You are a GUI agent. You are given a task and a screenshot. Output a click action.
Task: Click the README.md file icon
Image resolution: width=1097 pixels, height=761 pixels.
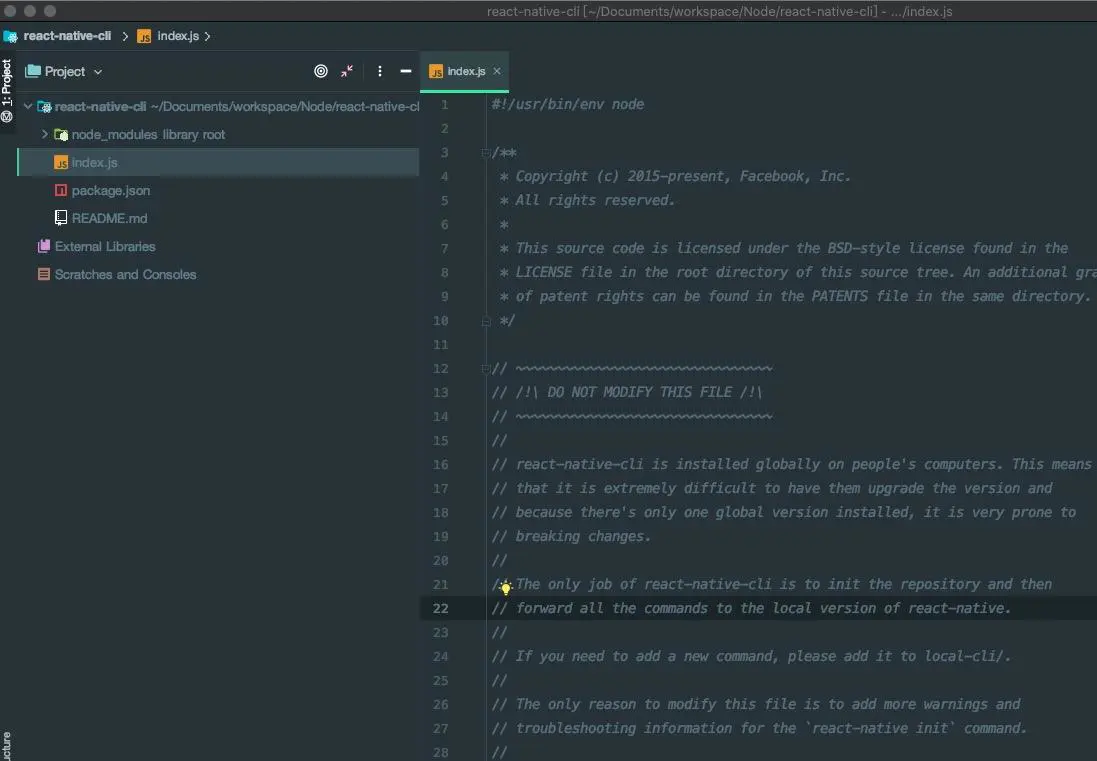61,218
